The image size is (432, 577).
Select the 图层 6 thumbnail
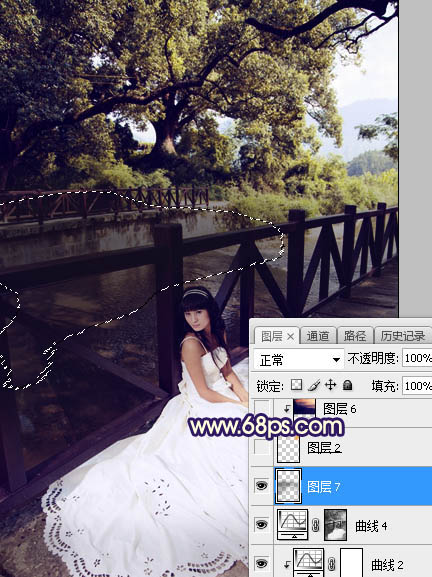pos(304,408)
